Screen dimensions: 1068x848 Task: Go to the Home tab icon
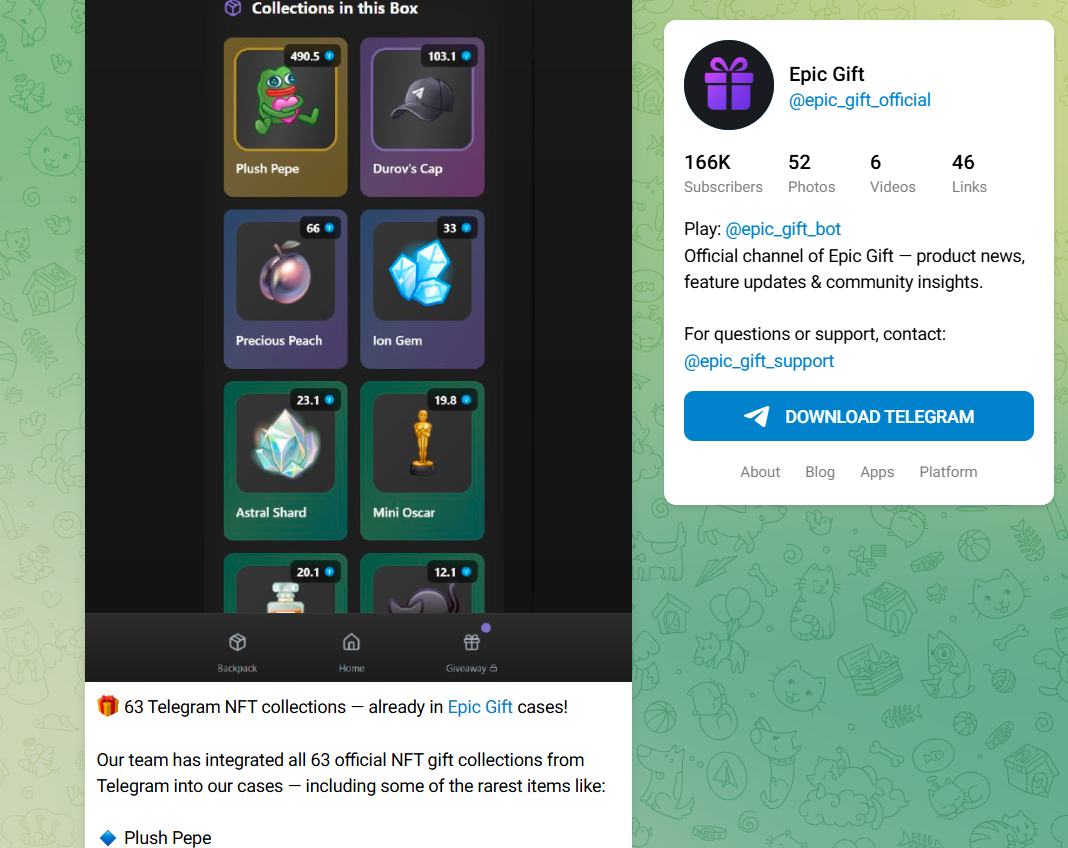(351, 642)
